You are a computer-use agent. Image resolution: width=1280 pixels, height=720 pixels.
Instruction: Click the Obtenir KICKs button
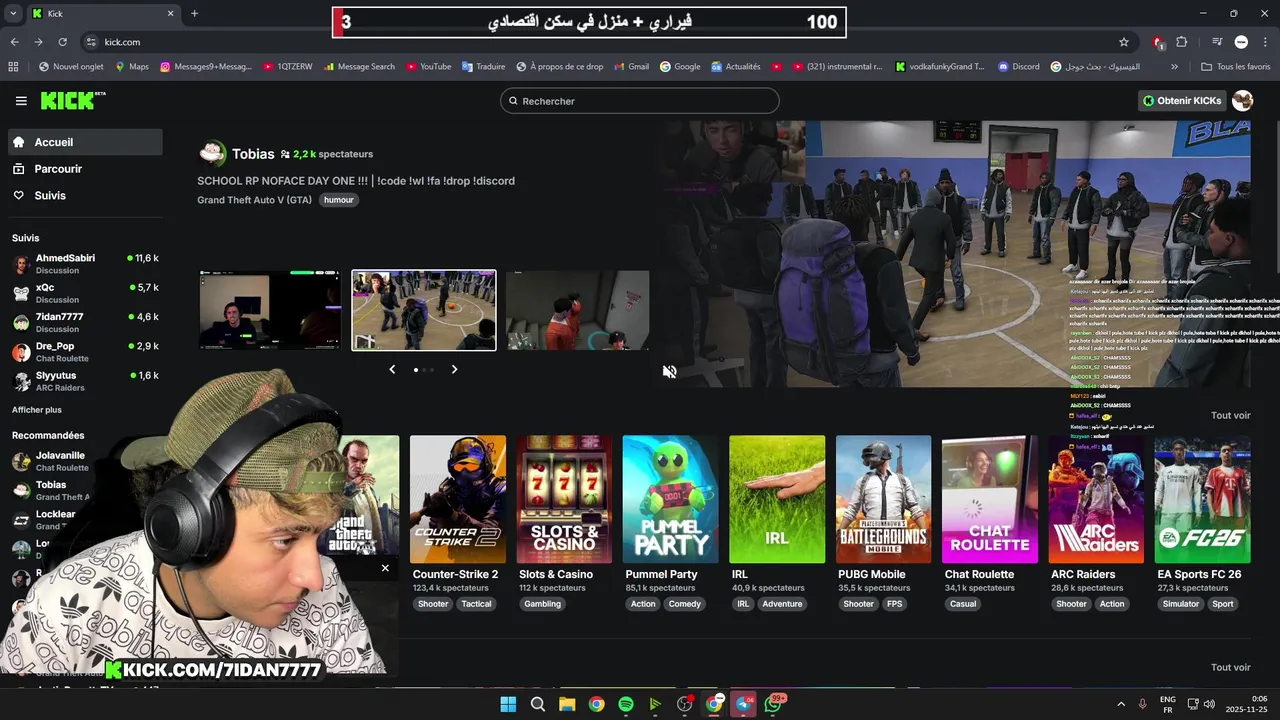(x=1182, y=101)
